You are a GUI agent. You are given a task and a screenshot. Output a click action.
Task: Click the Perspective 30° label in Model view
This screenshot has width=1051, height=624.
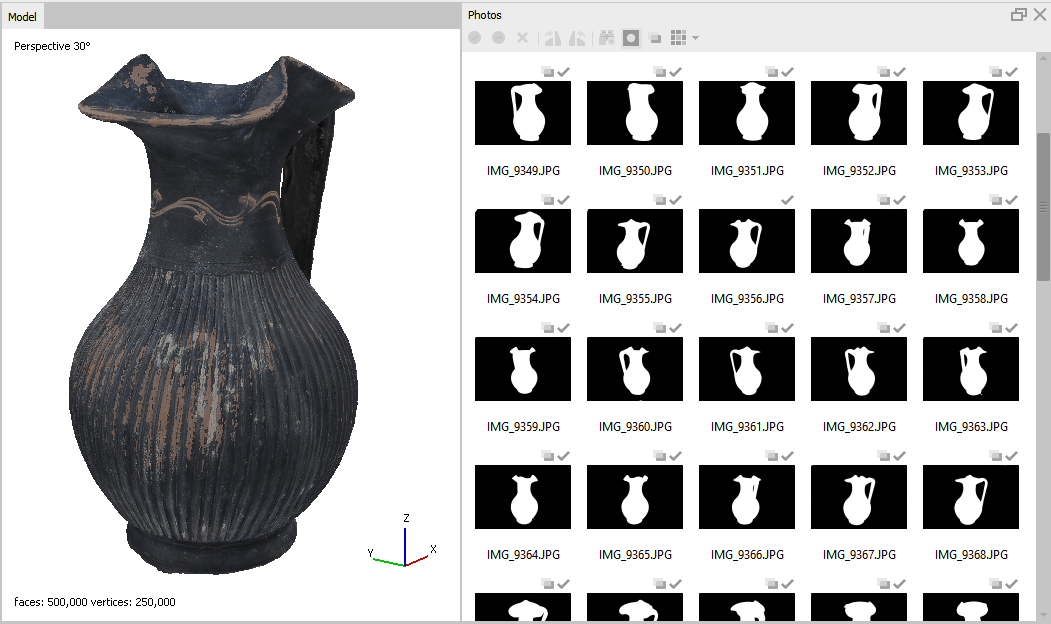click(x=52, y=46)
